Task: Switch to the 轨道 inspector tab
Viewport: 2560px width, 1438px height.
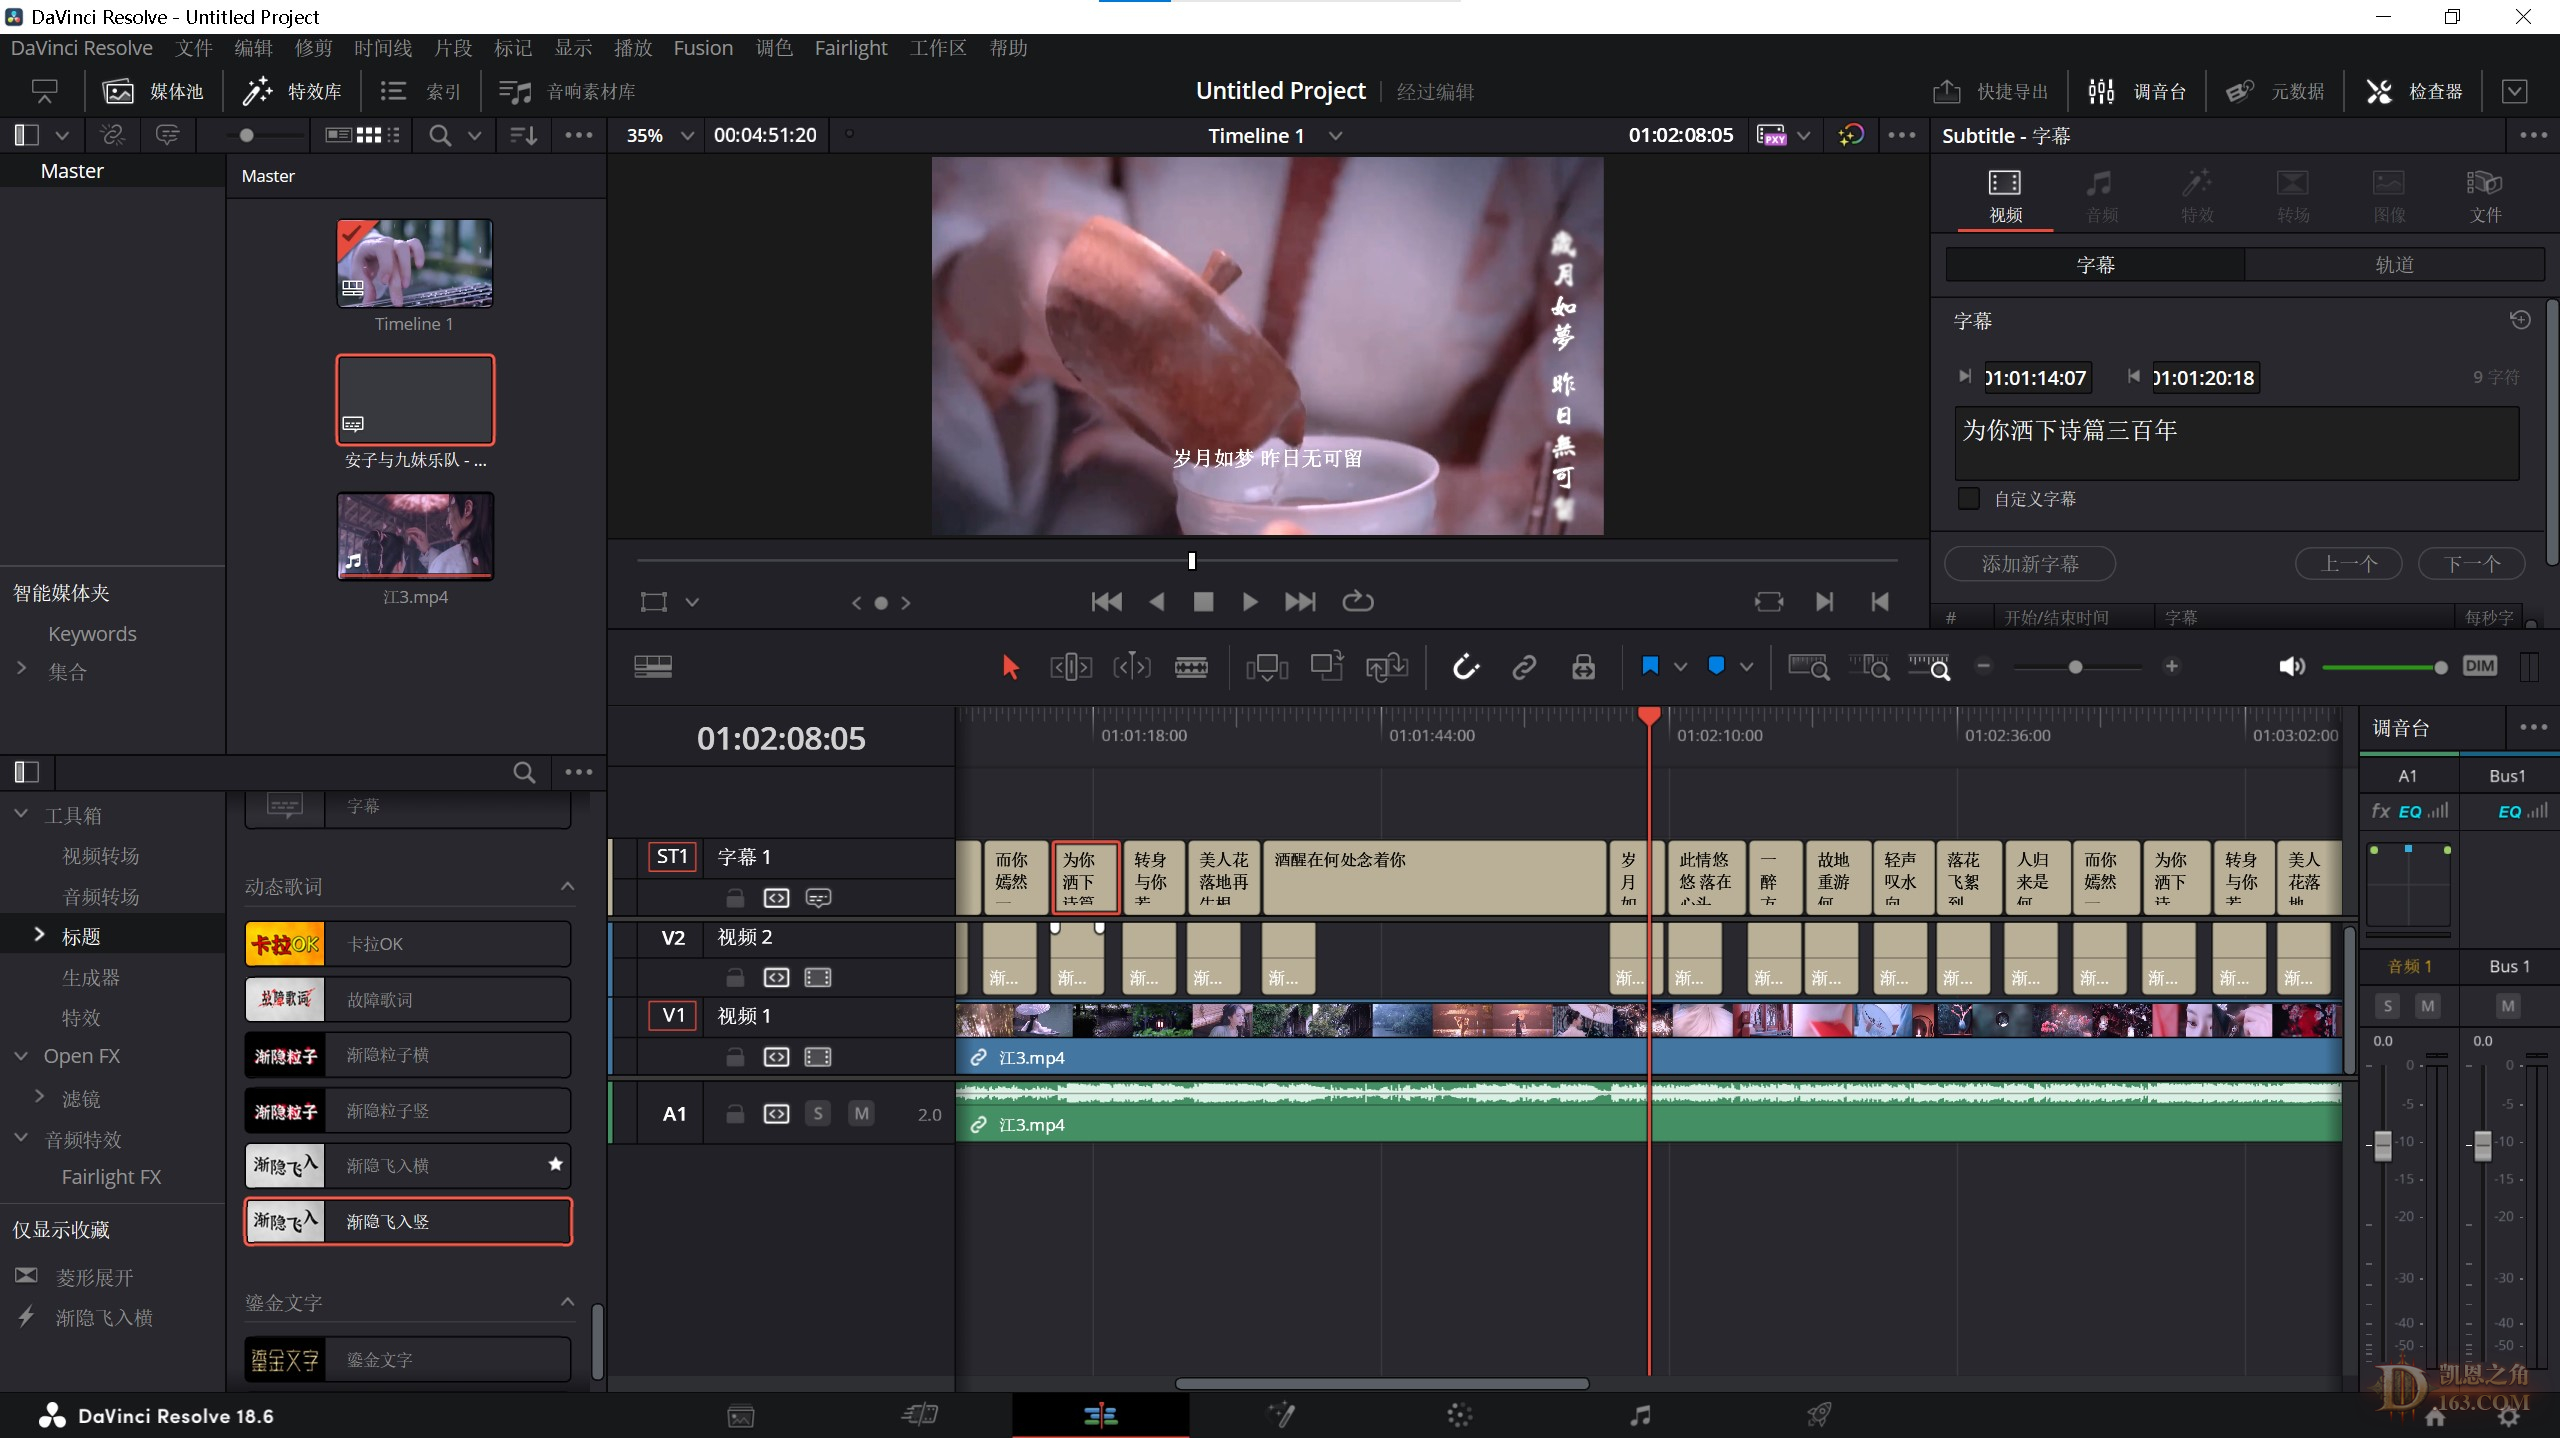Action: pyautogui.click(x=2394, y=264)
